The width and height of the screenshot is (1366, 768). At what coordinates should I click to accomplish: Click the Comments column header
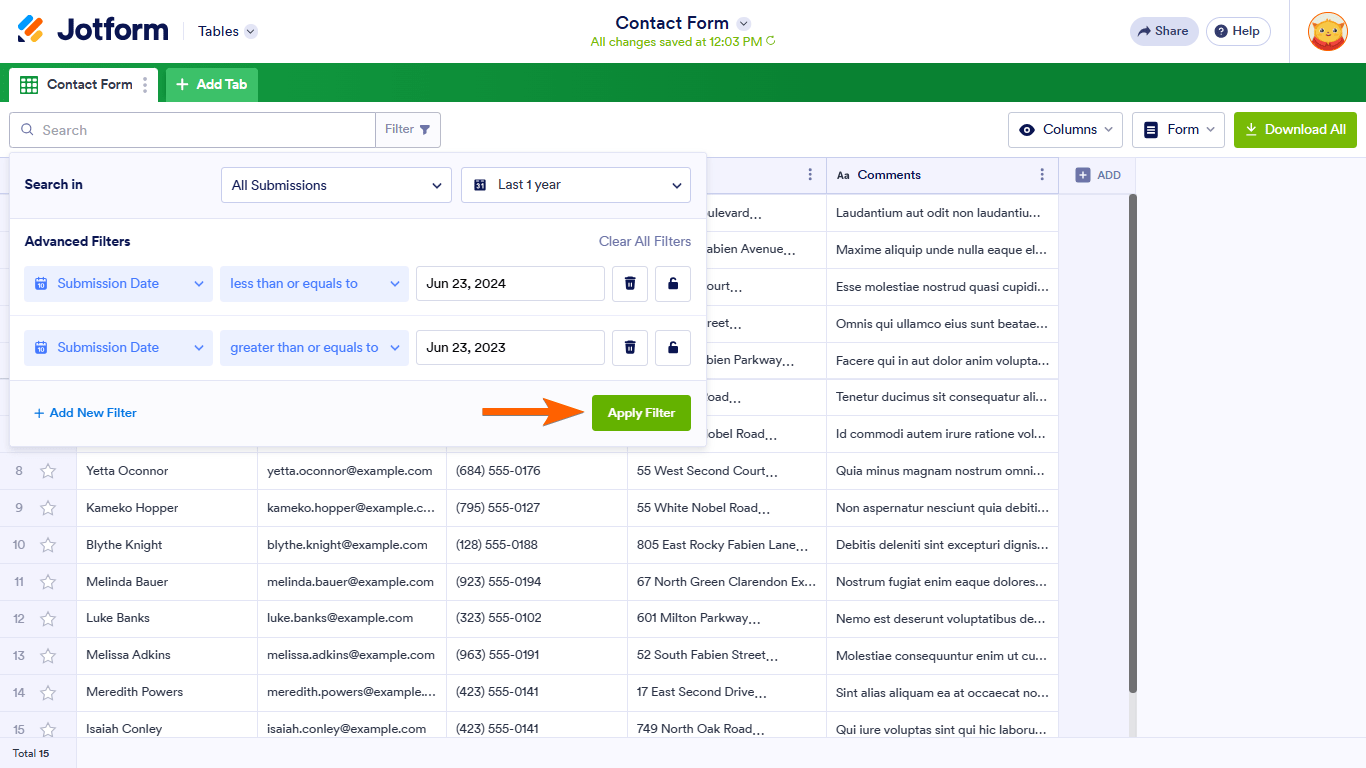tap(942, 175)
